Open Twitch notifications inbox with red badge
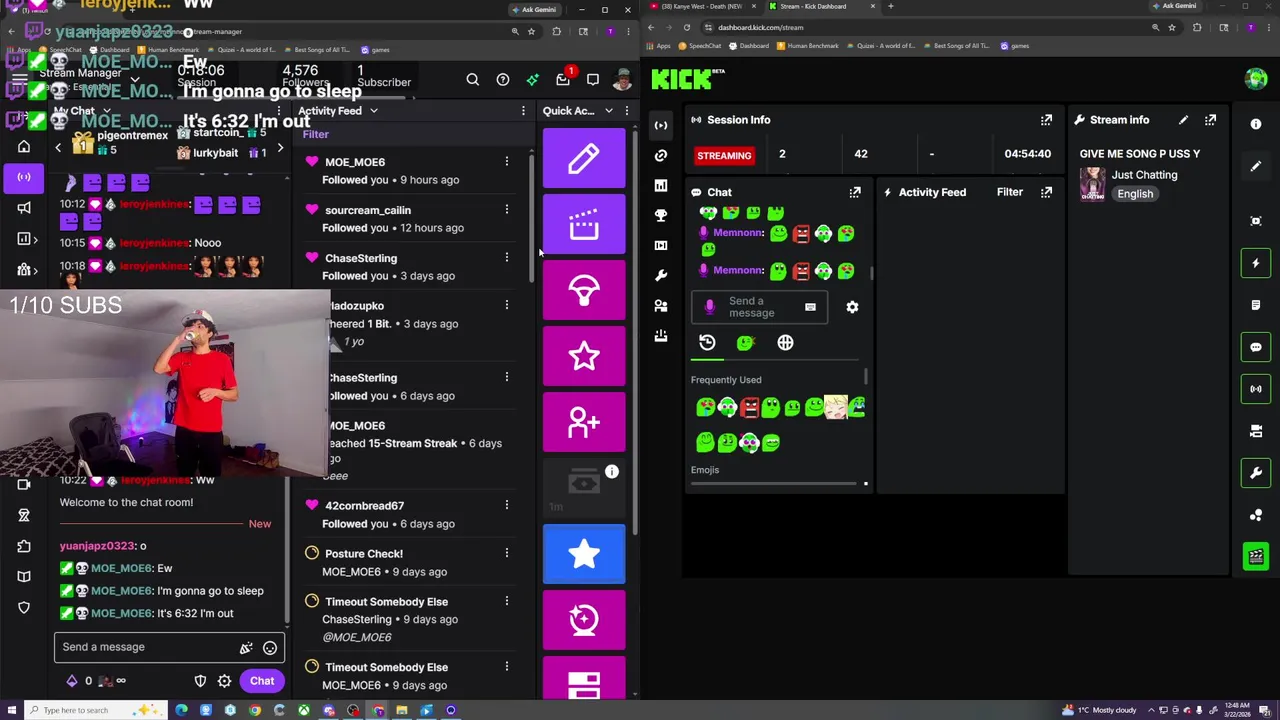1280x720 pixels. tap(563, 80)
